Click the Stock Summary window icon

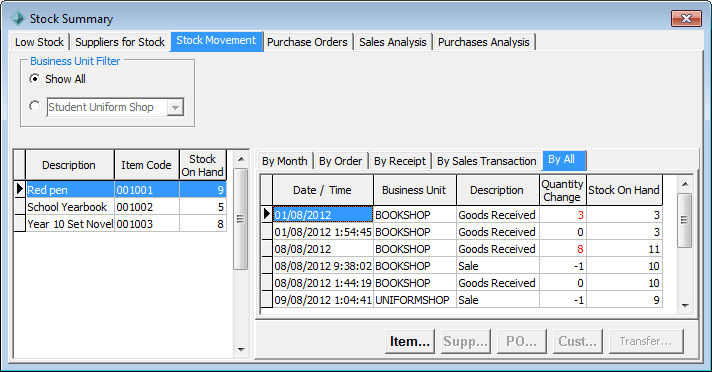(x=18, y=19)
